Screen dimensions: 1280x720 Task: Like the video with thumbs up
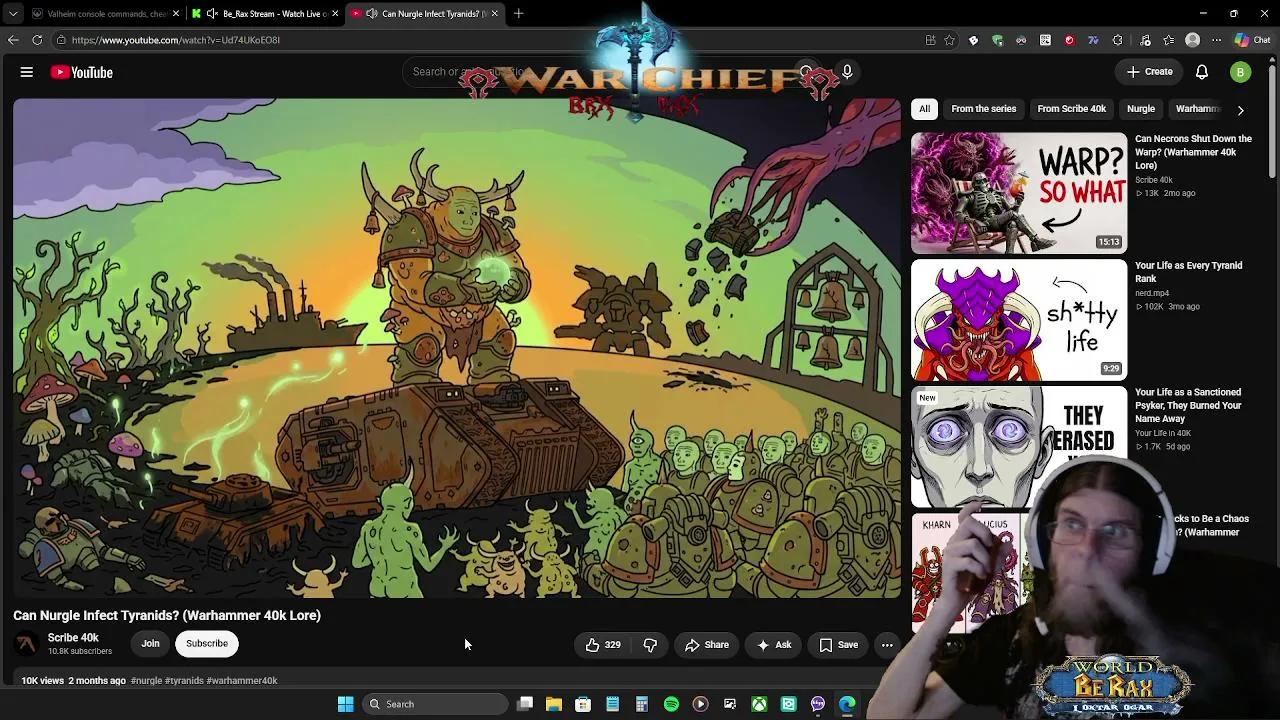click(603, 645)
